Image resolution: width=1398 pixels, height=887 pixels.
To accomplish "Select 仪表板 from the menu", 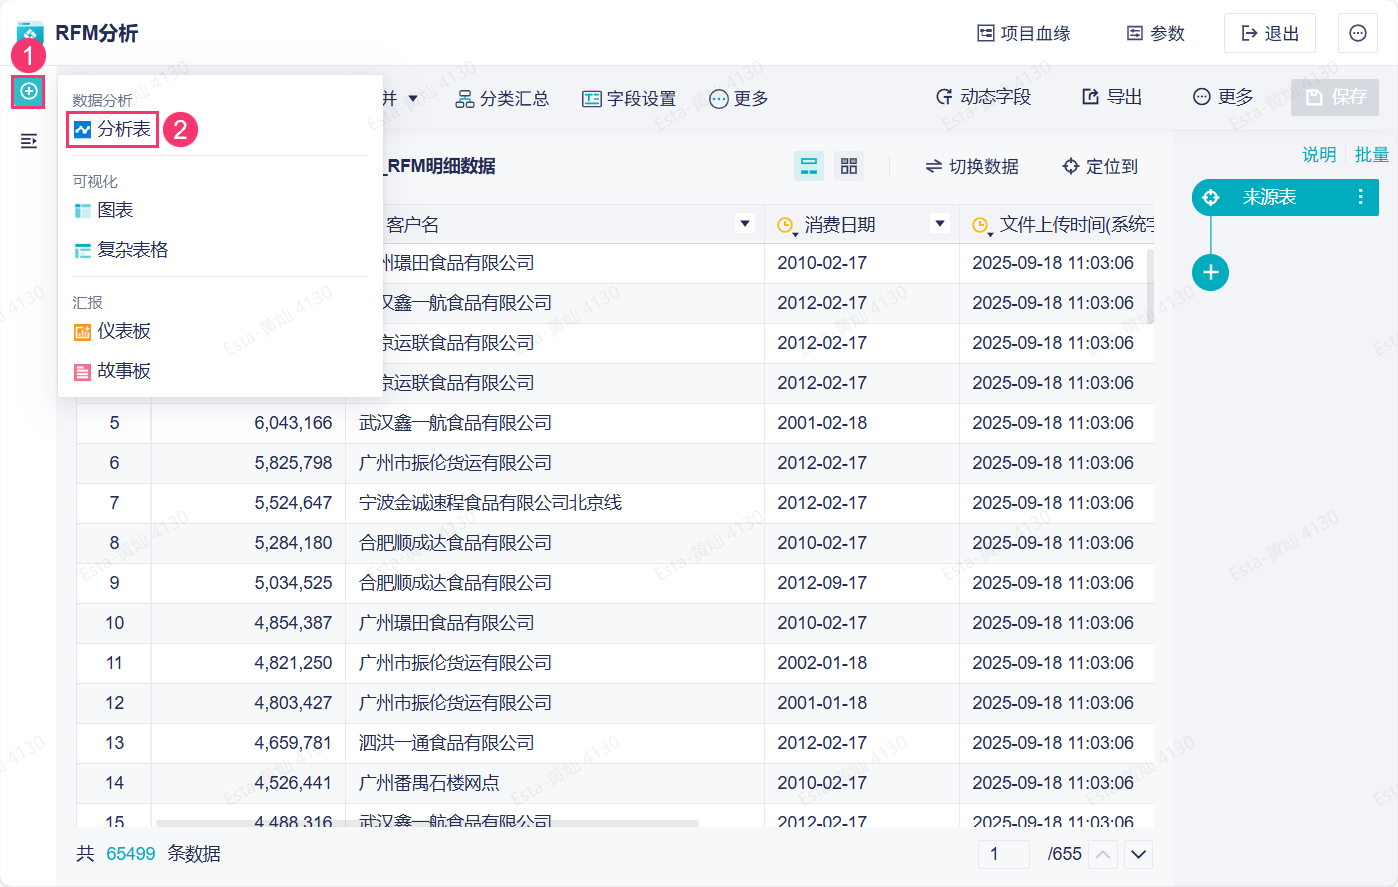I will [113, 331].
